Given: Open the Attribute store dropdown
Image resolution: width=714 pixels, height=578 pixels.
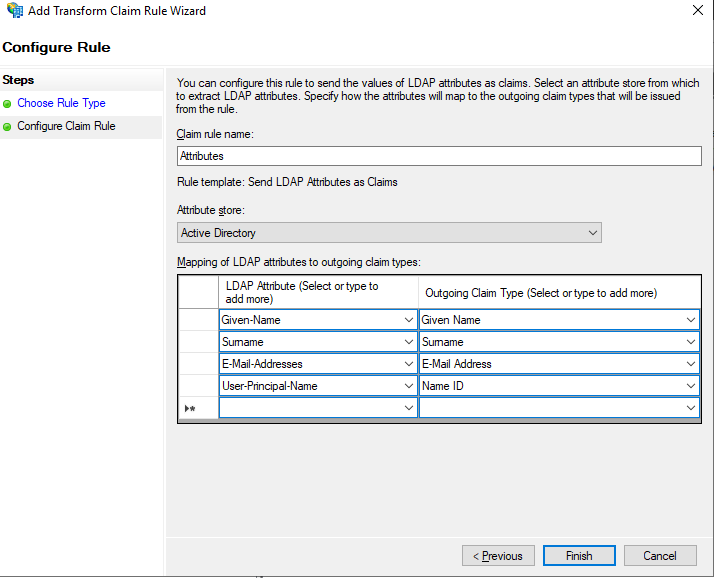Looking at the screenshot, I should (x=389, y=233).
